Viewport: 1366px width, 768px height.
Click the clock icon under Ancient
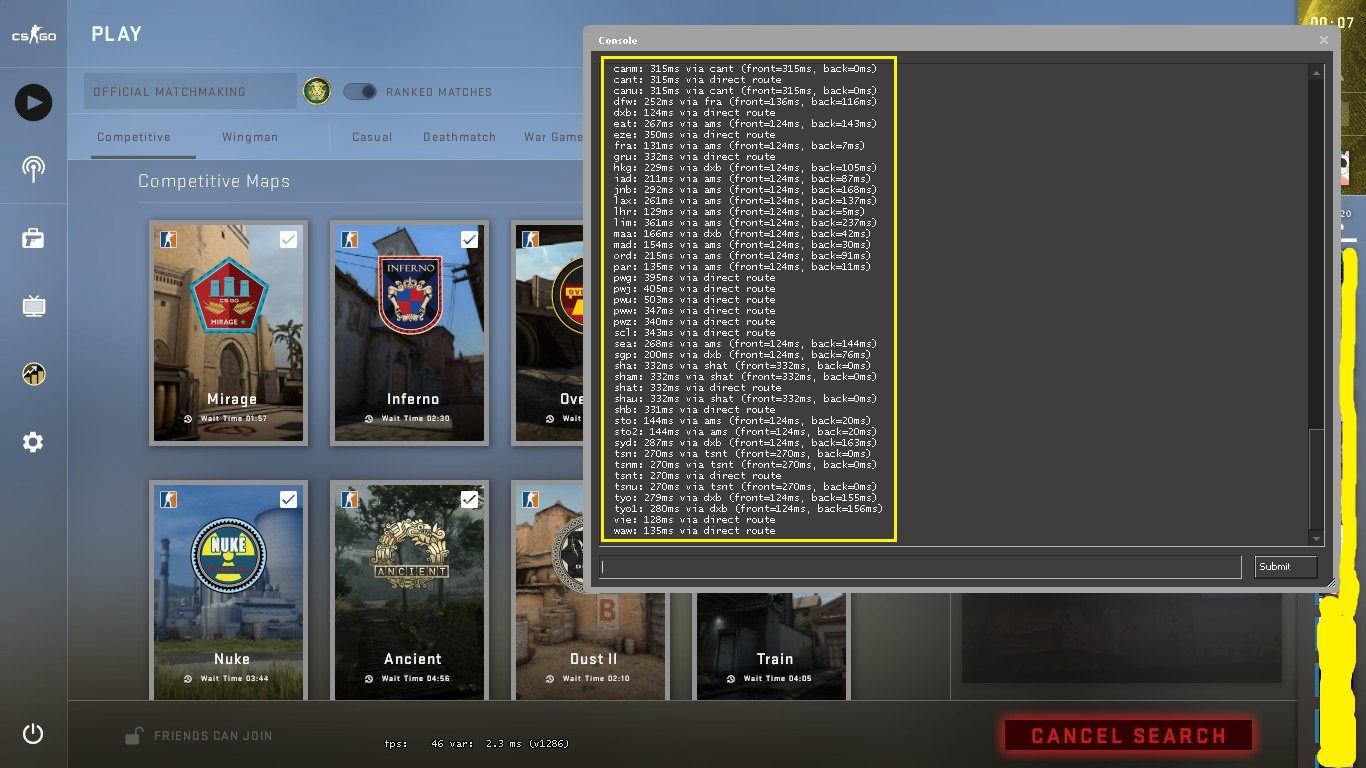click(369, 679)
